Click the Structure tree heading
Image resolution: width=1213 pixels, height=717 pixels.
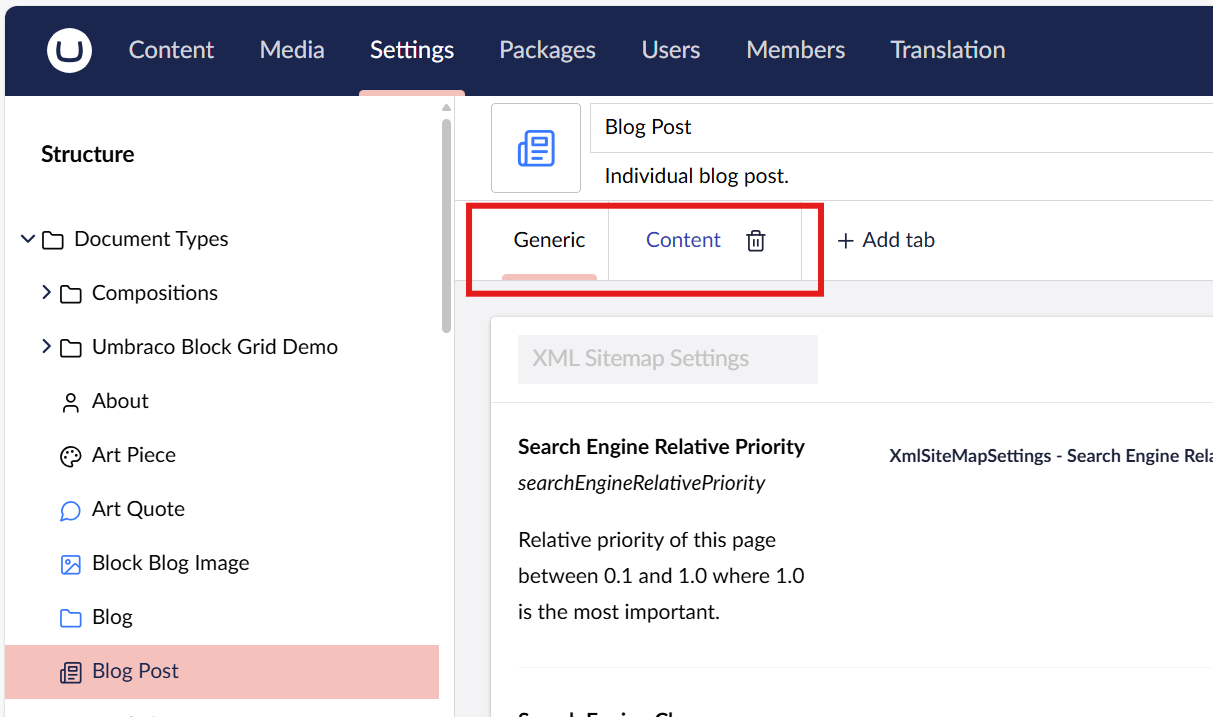click(87, 154)
